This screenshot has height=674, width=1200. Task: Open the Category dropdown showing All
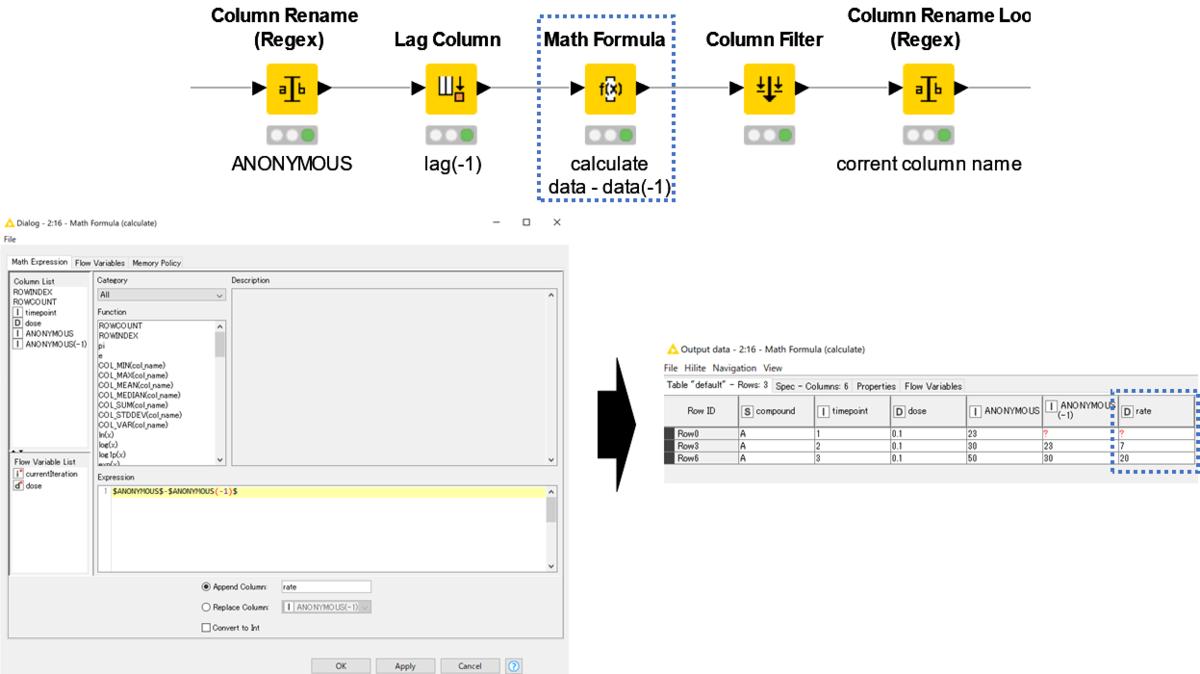coord(161,295)
